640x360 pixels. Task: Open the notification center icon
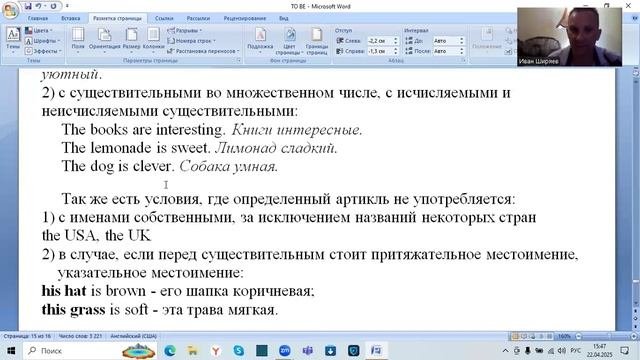[624, 351]
